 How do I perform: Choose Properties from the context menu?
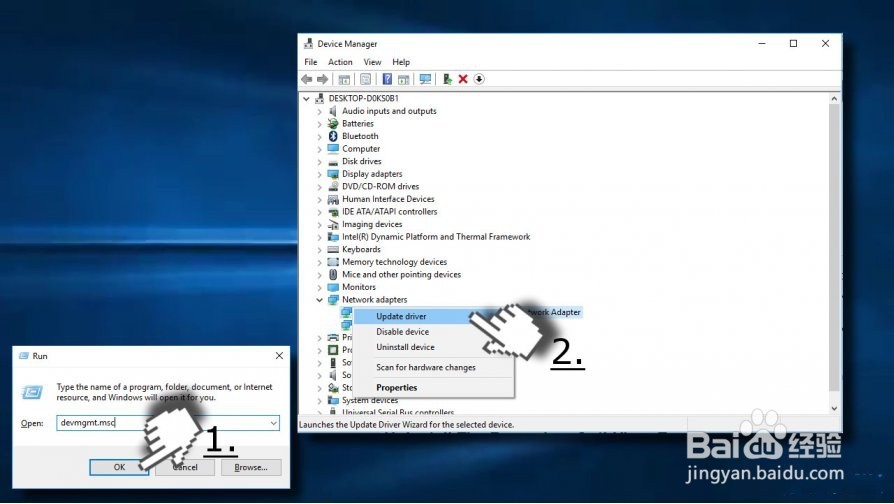[x=433, y=388]
